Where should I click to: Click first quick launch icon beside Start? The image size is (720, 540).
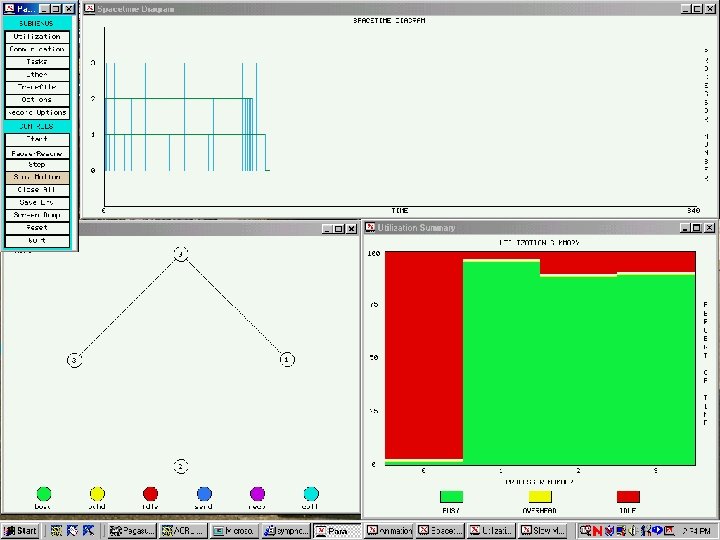click(56, 531)
